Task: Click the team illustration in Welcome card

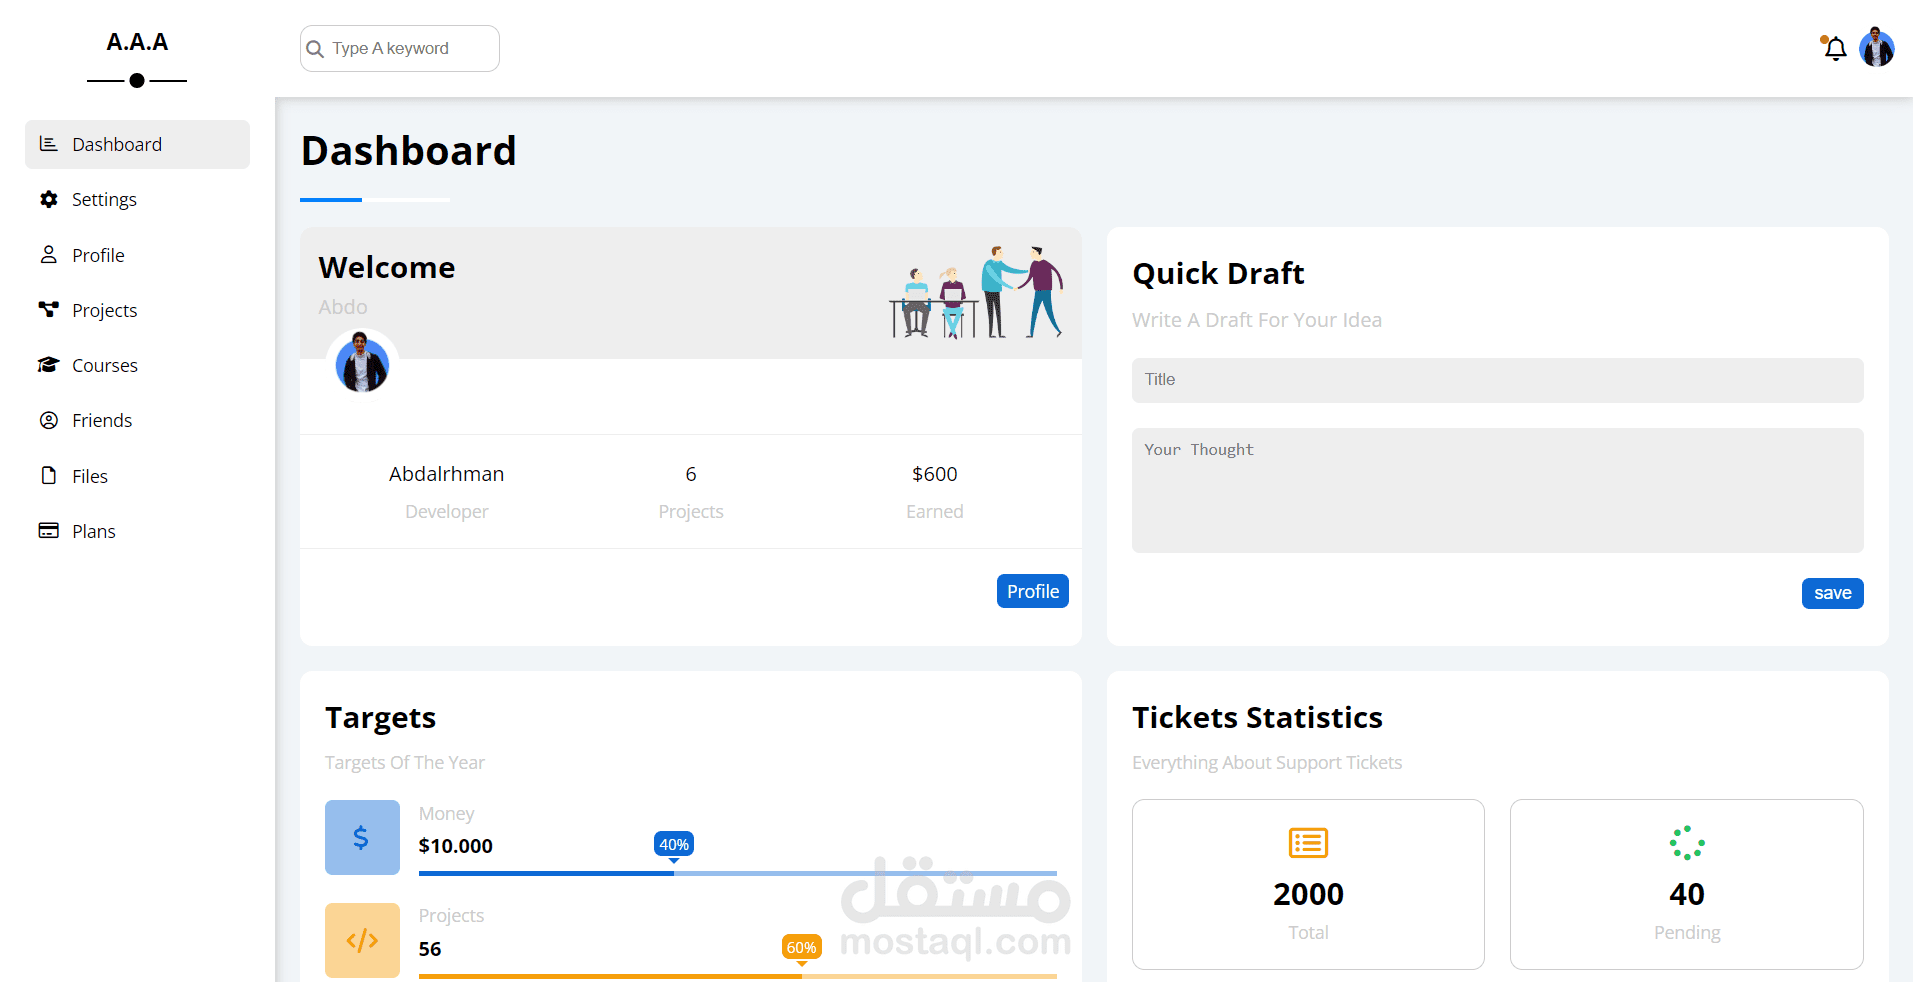Action: coord(976,292)
